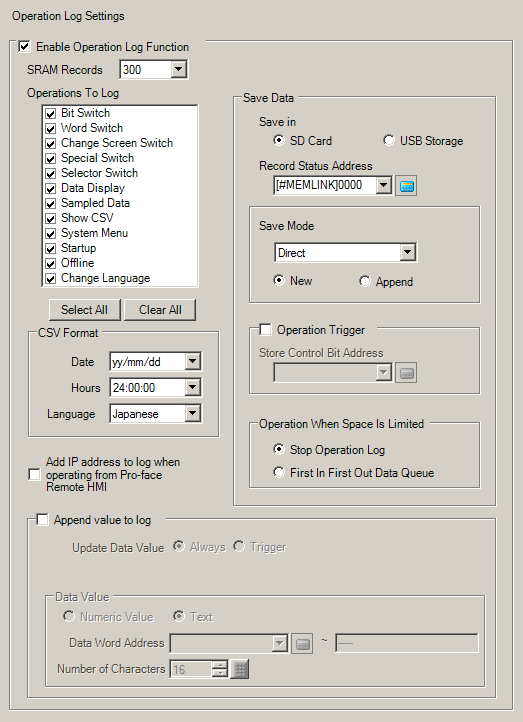Click the Select All button
Image resolution: width=523 pixels, height=722 pixels.
pos(85,310)
